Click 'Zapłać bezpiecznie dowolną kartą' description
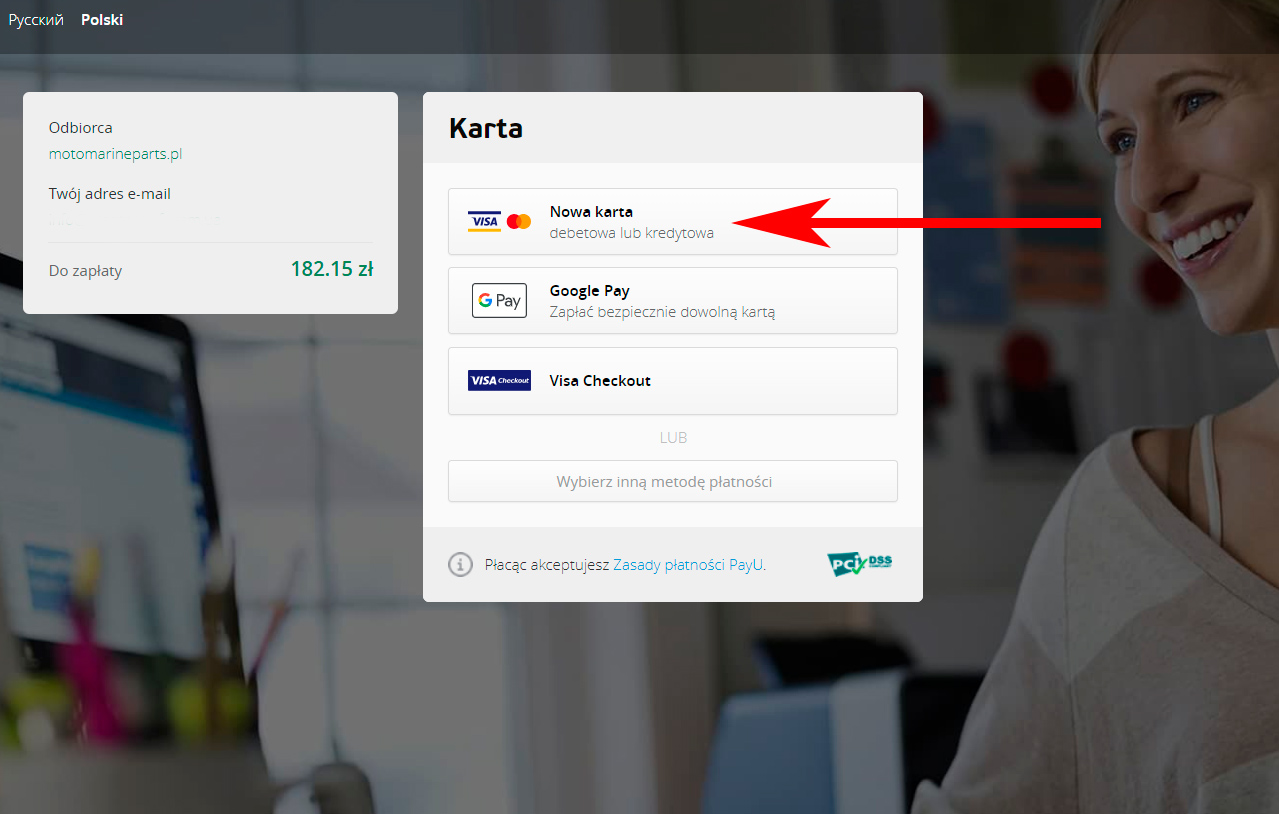1279x814 pixels. tap(662, 312)
